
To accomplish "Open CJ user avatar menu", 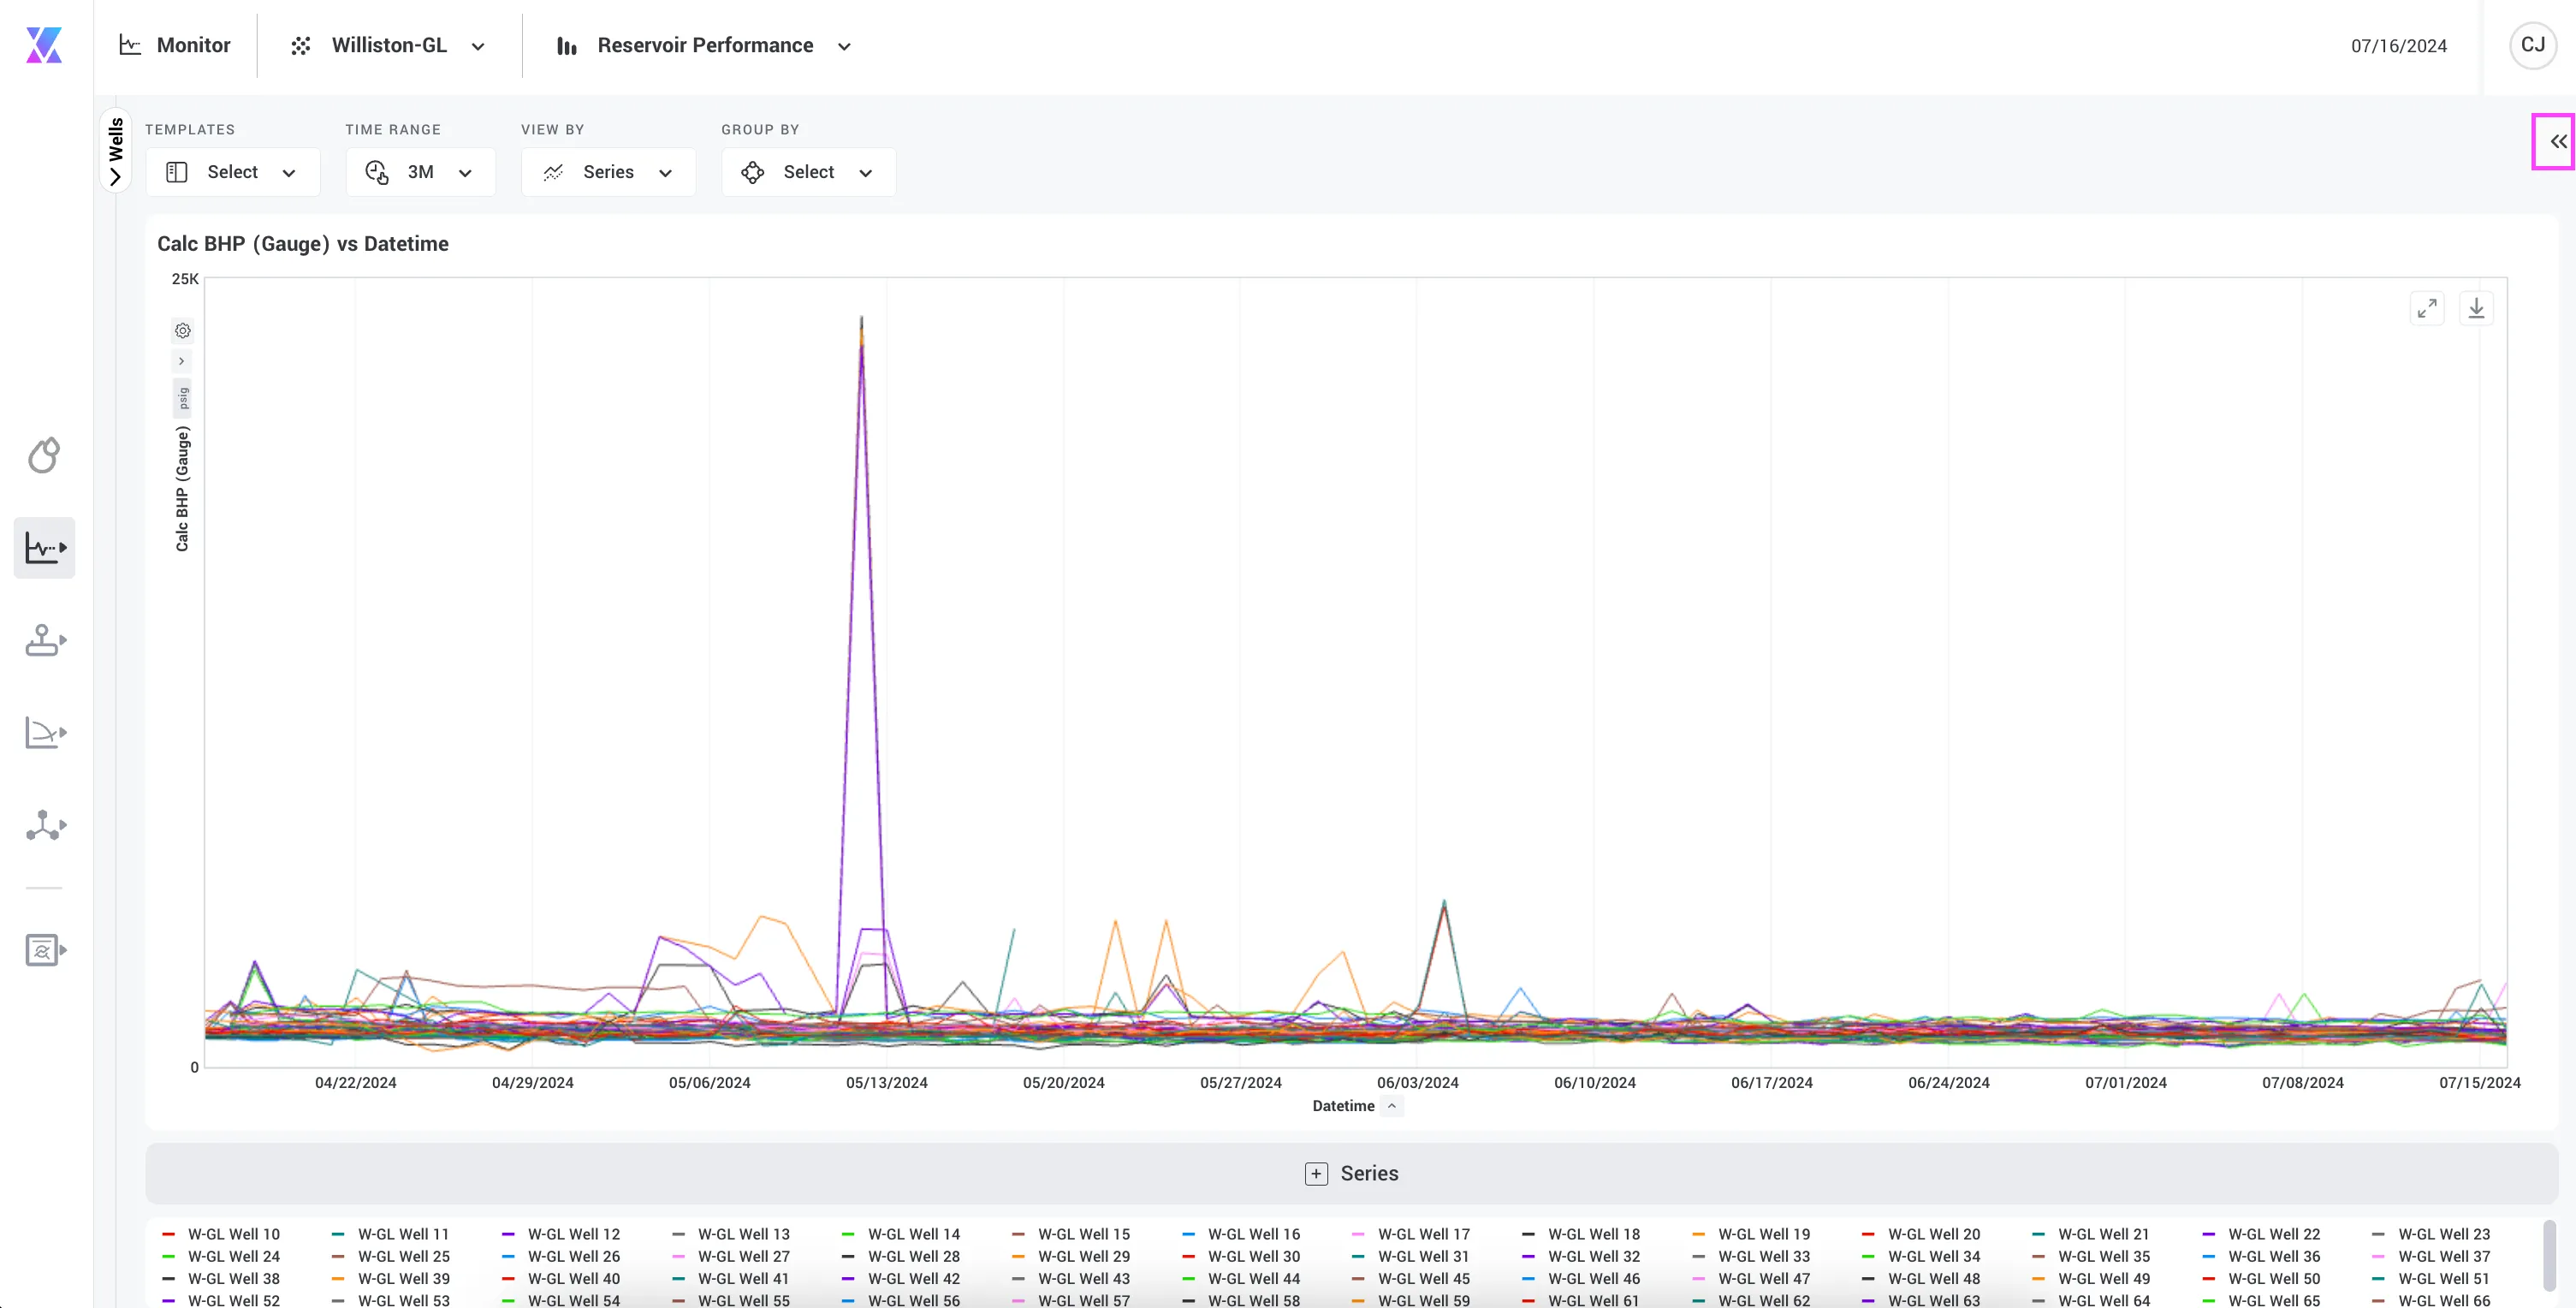I will point(2532,45).
